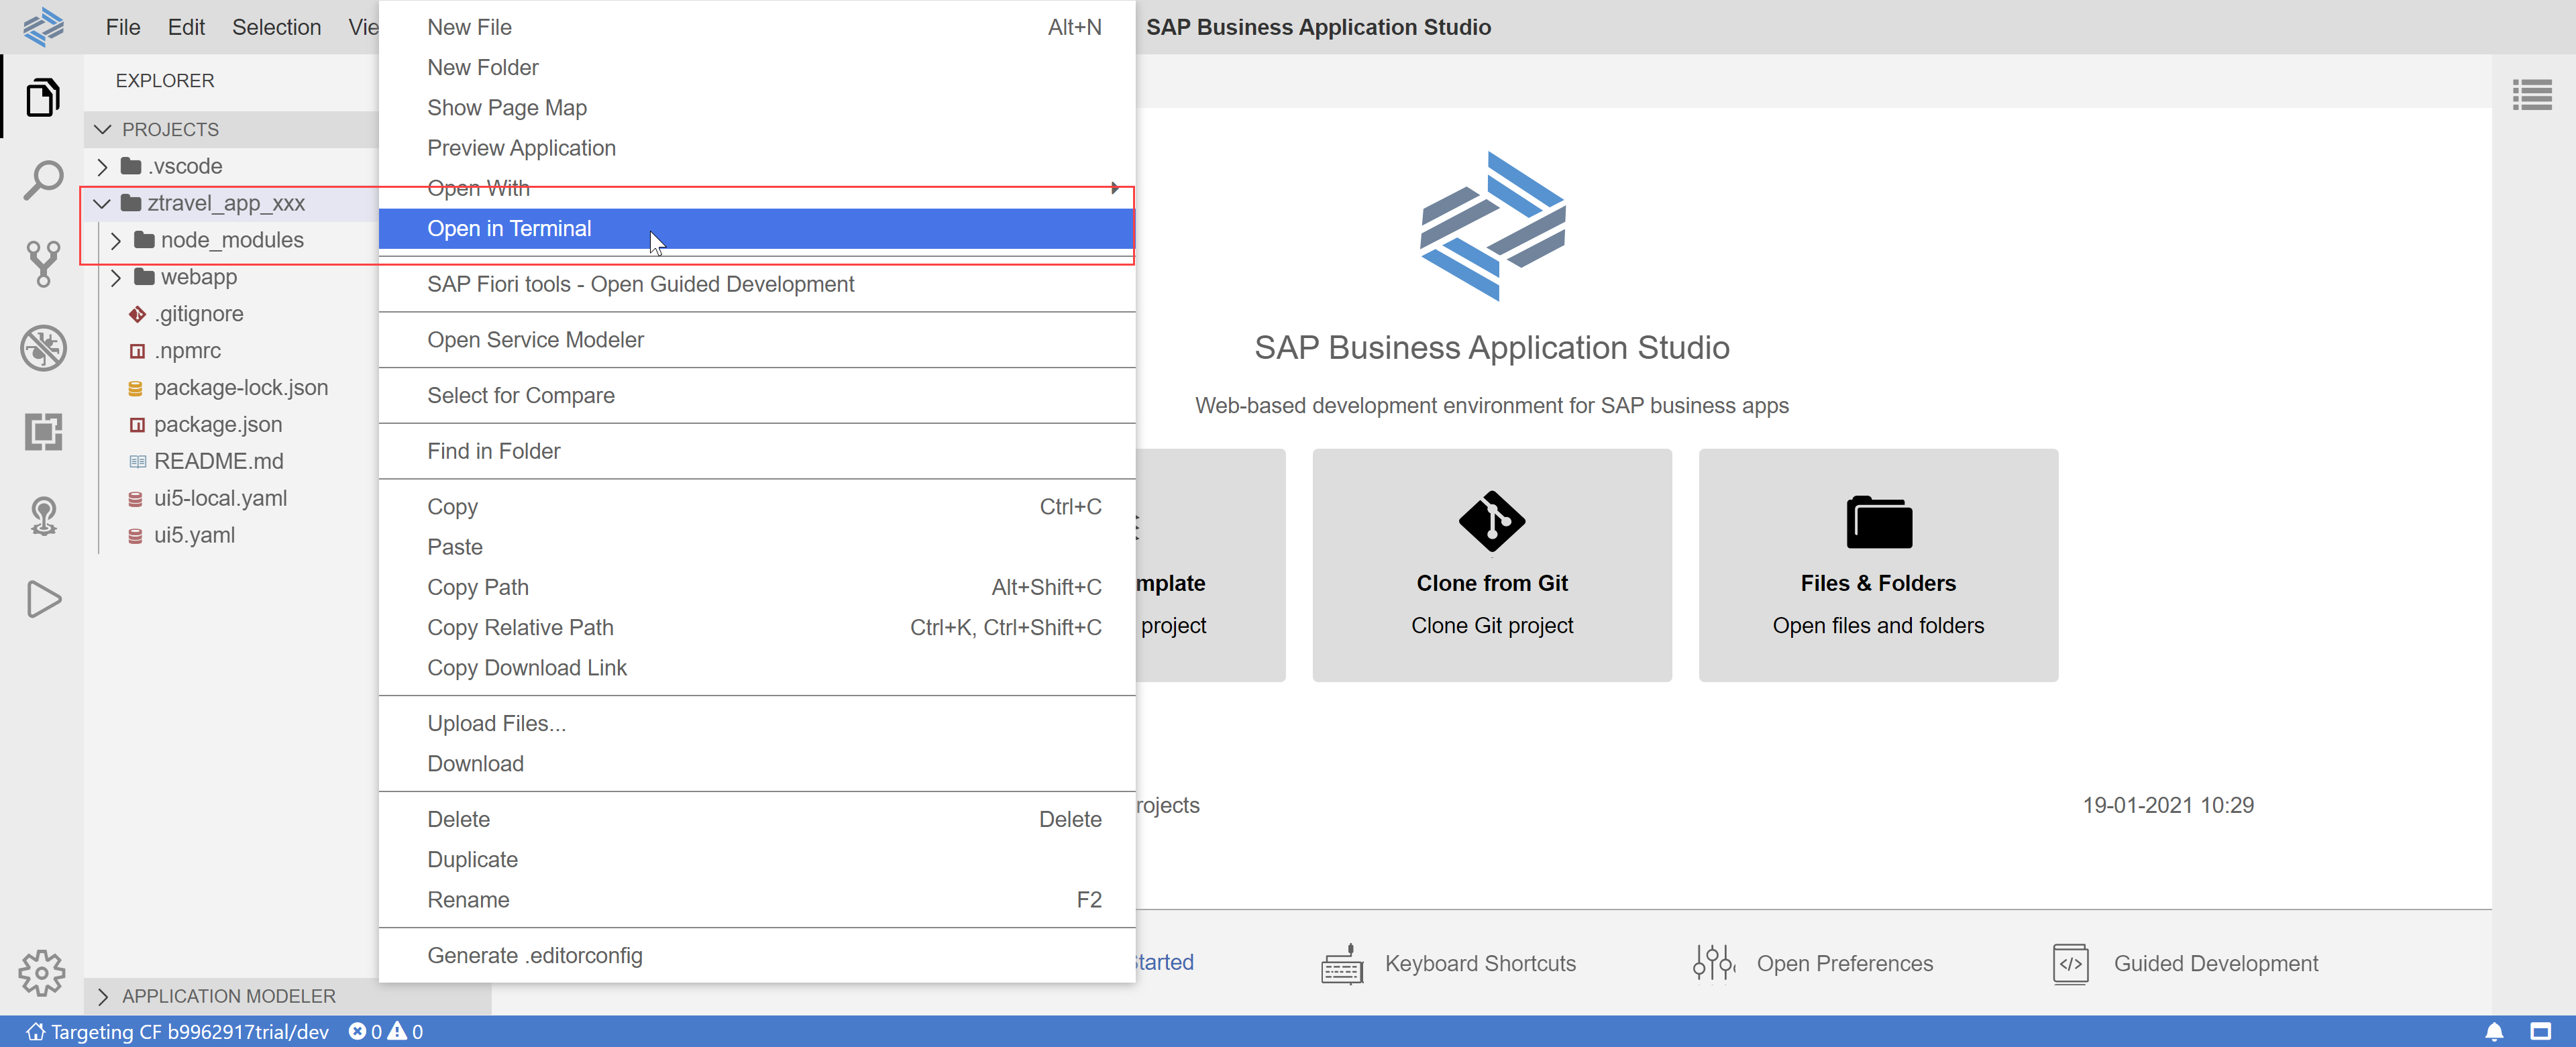Open Guided Development from the welcome page

pyautogui.click(x=2216, y=963)
